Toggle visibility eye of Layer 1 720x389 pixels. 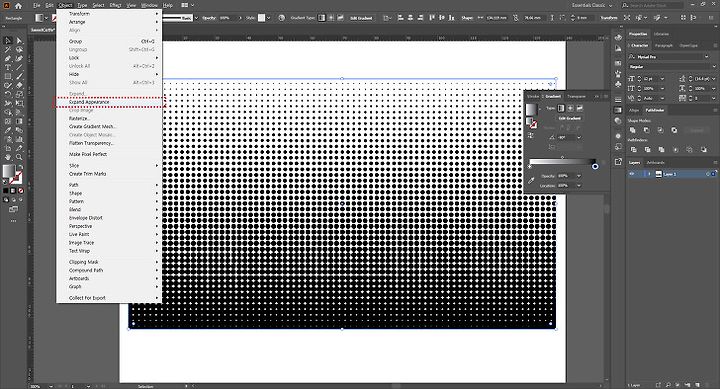(x=632, y=174)
